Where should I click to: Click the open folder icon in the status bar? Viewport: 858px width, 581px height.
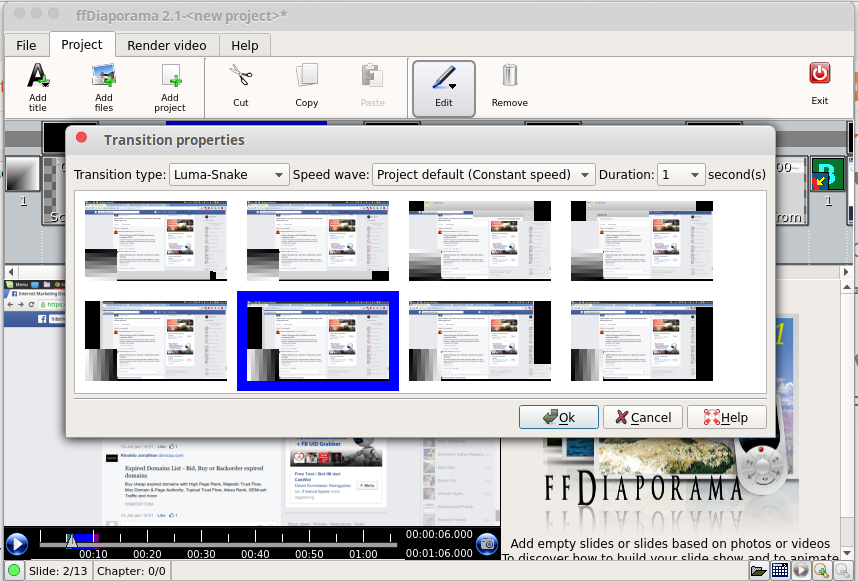tap(759, 570)
